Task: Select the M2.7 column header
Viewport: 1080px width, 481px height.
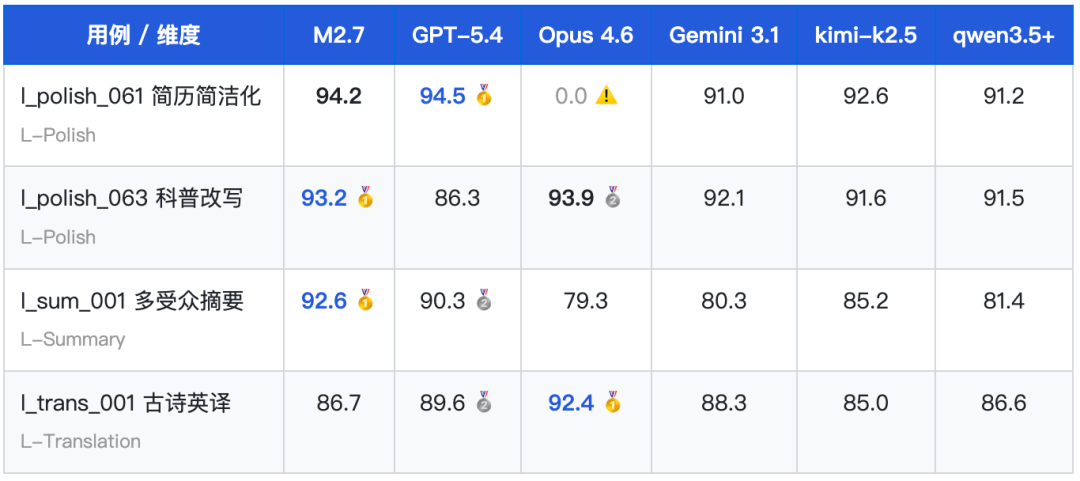Action: click(339, 36)
